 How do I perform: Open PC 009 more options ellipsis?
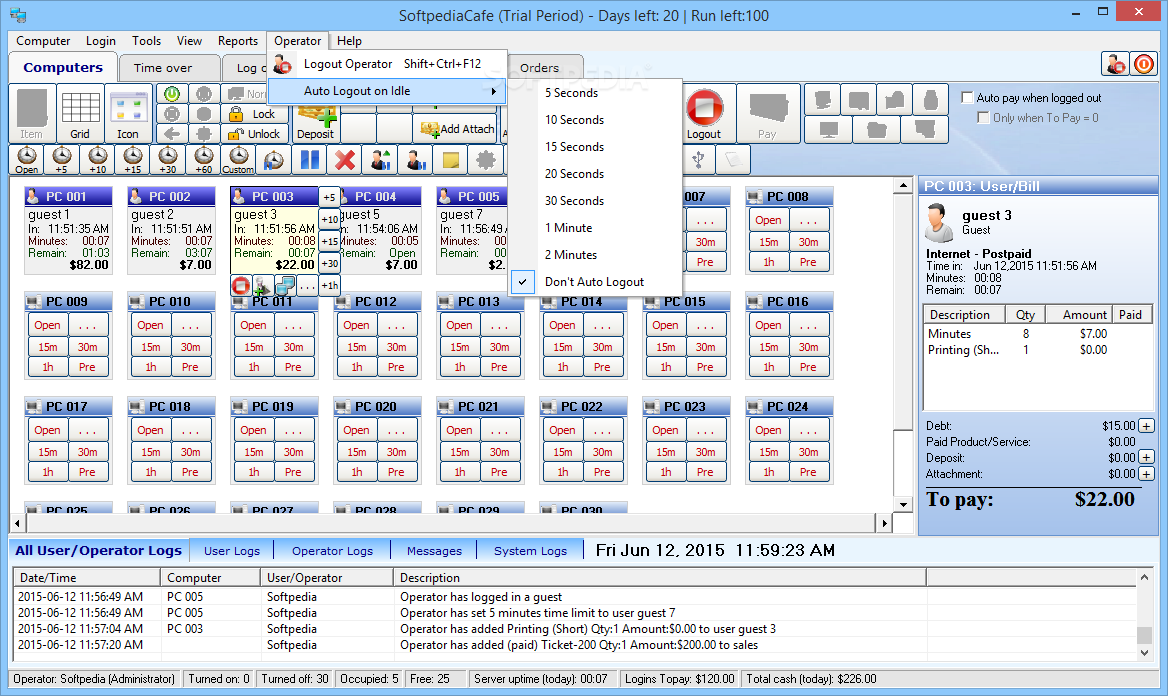click(87, 326)
